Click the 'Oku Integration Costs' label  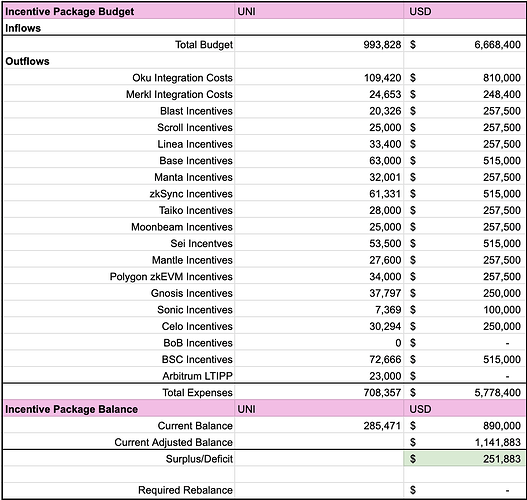click(182, 78)
